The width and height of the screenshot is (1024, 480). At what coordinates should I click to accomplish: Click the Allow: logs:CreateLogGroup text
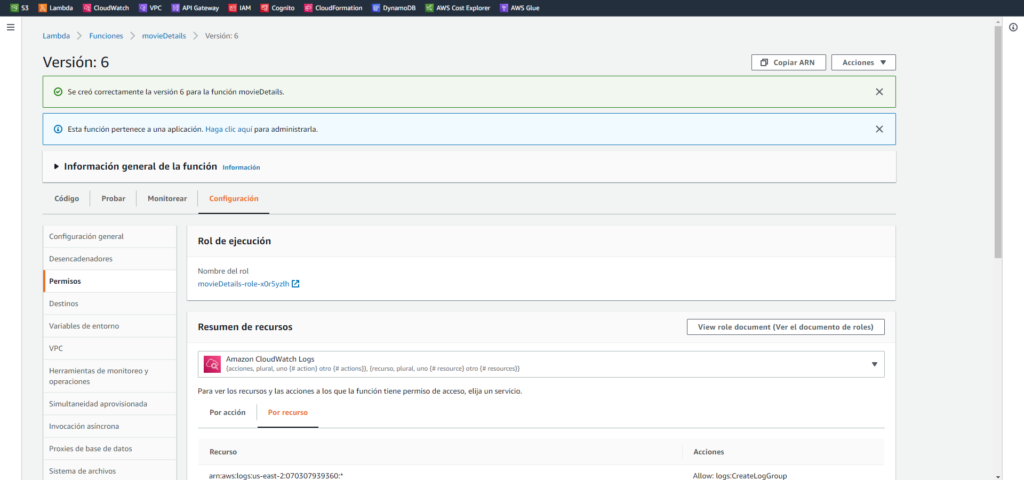(x=740, y=476)
